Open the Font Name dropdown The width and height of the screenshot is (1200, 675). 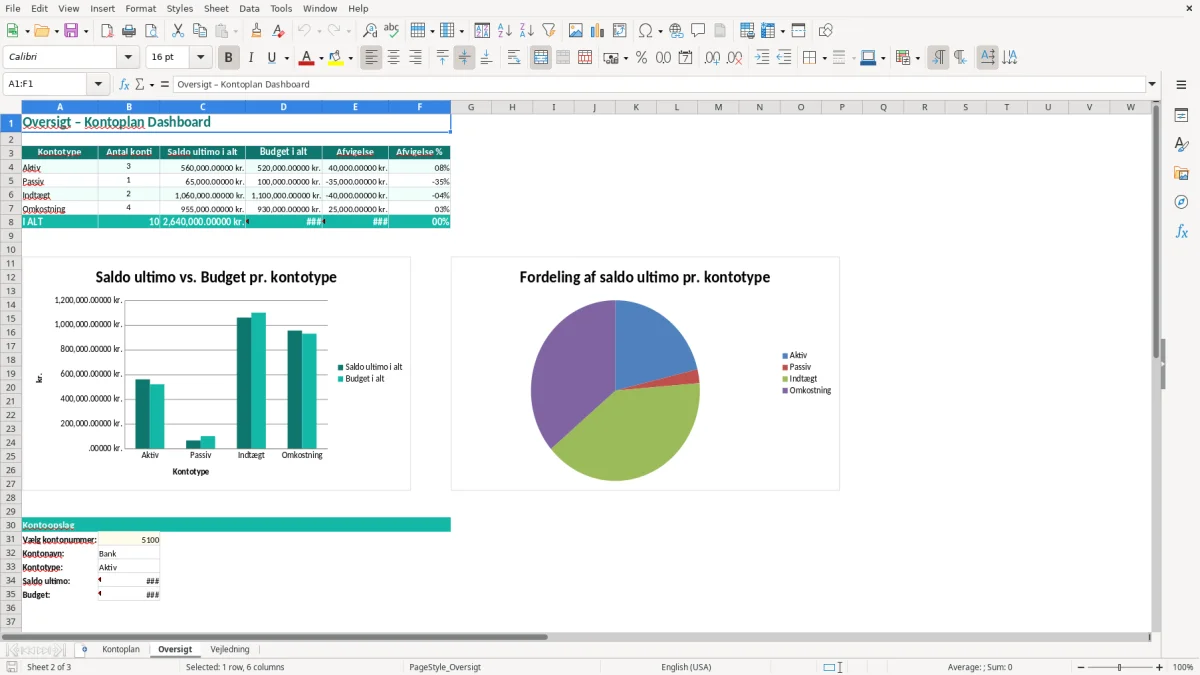click(x=127, y=58)
